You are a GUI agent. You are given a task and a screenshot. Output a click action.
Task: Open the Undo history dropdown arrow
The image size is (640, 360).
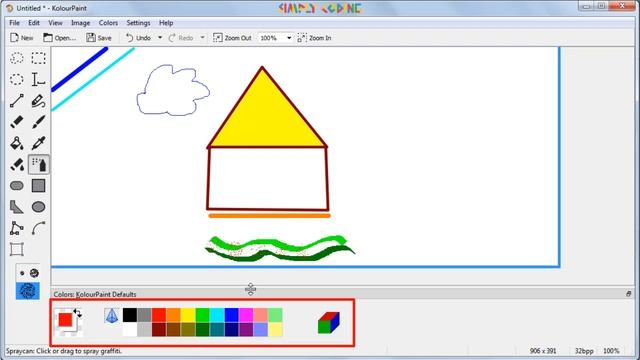click(160, 38)
